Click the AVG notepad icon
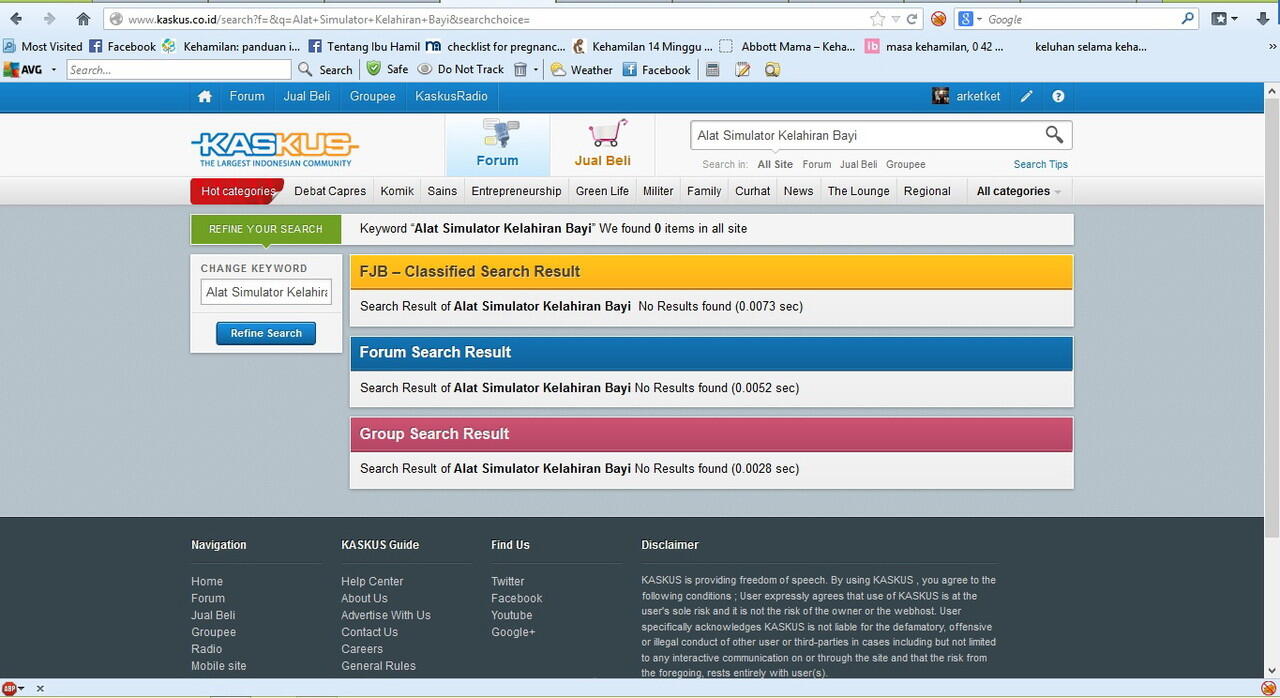 [742, 70]
